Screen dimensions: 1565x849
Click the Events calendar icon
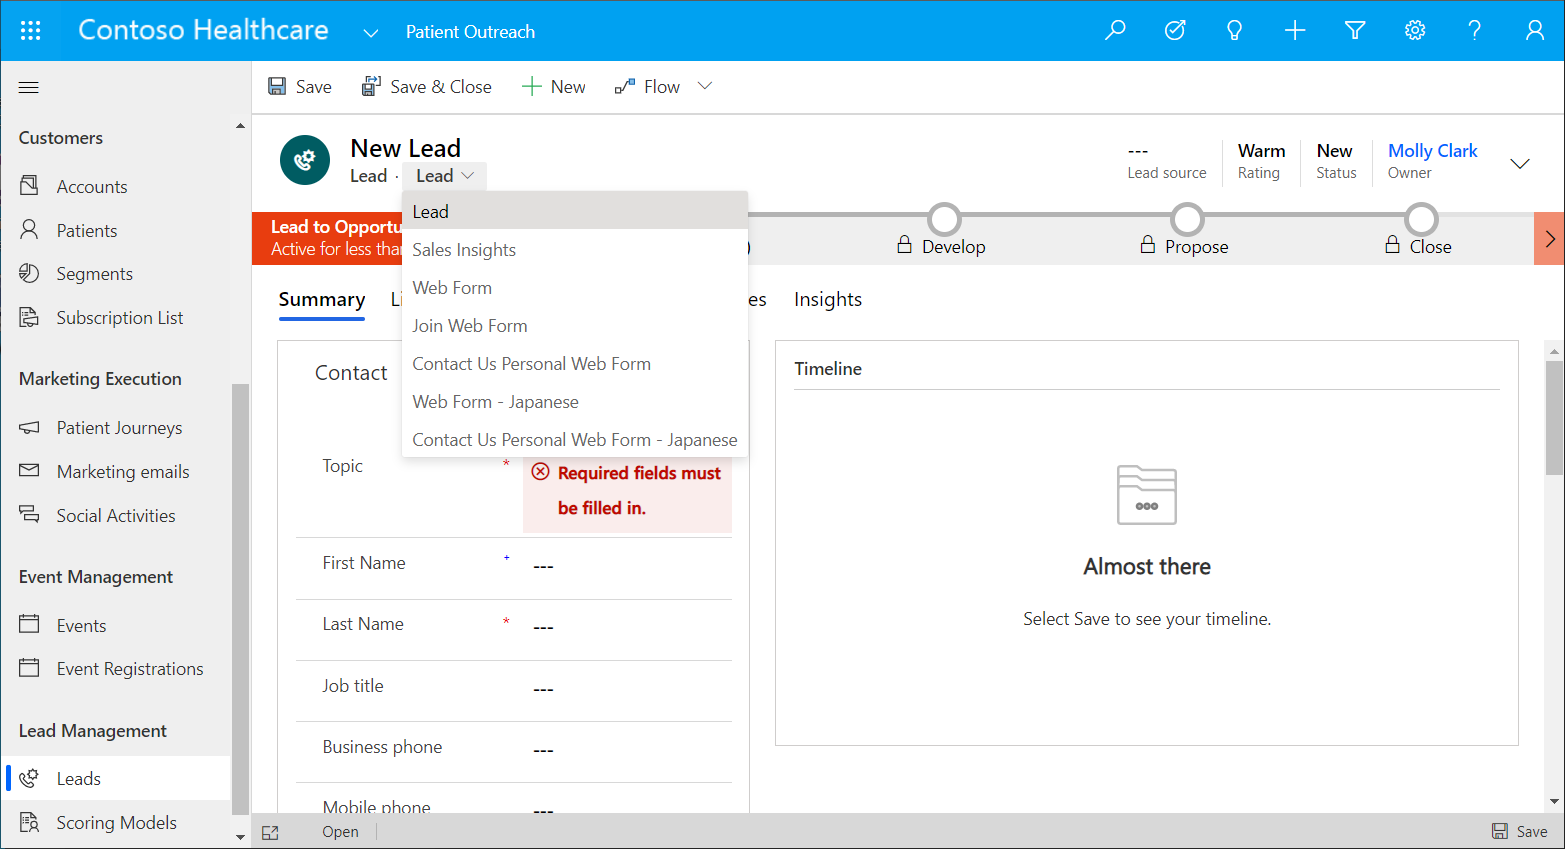pyautogui.click(x=30, y=625)
